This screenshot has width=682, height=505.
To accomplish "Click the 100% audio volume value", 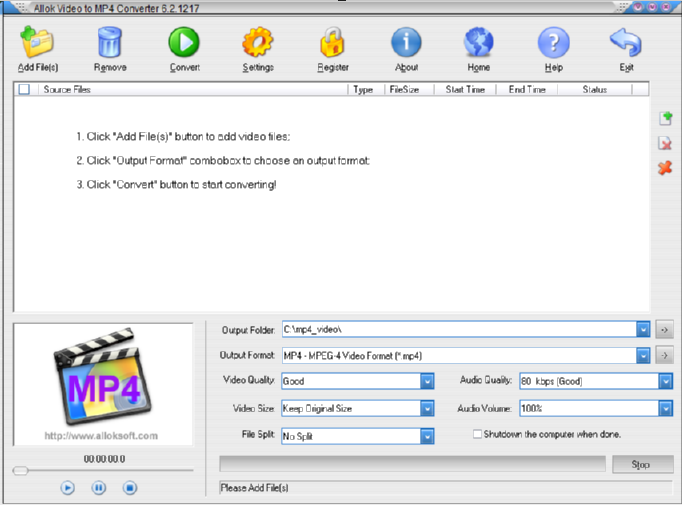I will (x=532, y=408).
